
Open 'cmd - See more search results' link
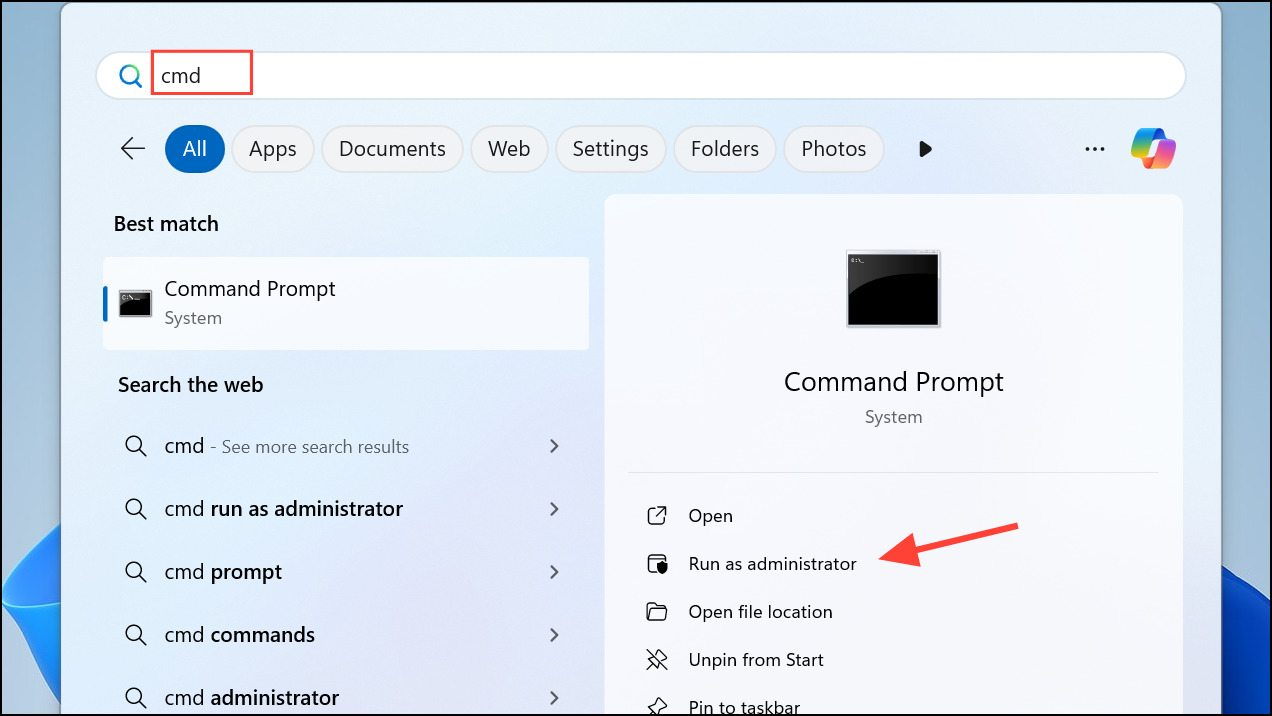pos(286,446)
